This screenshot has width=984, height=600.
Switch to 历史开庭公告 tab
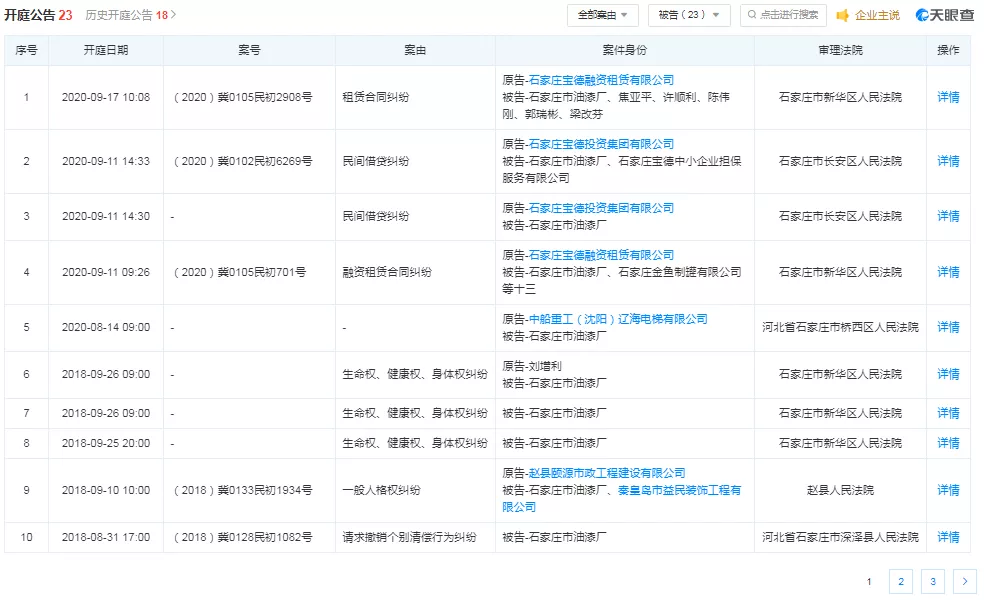click(125, 15)
